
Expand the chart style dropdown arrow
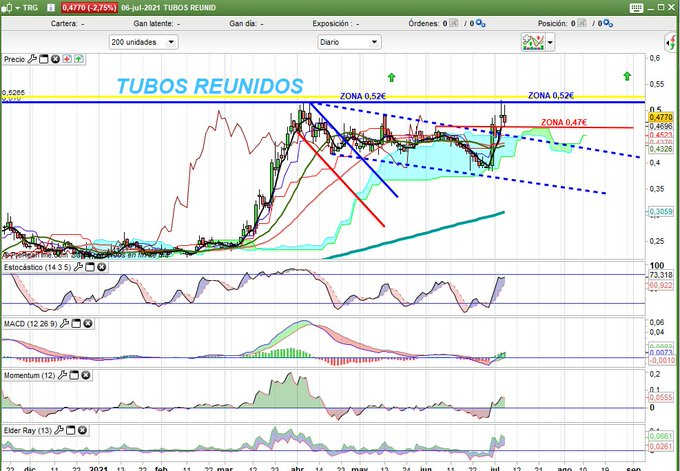point(549,42)
